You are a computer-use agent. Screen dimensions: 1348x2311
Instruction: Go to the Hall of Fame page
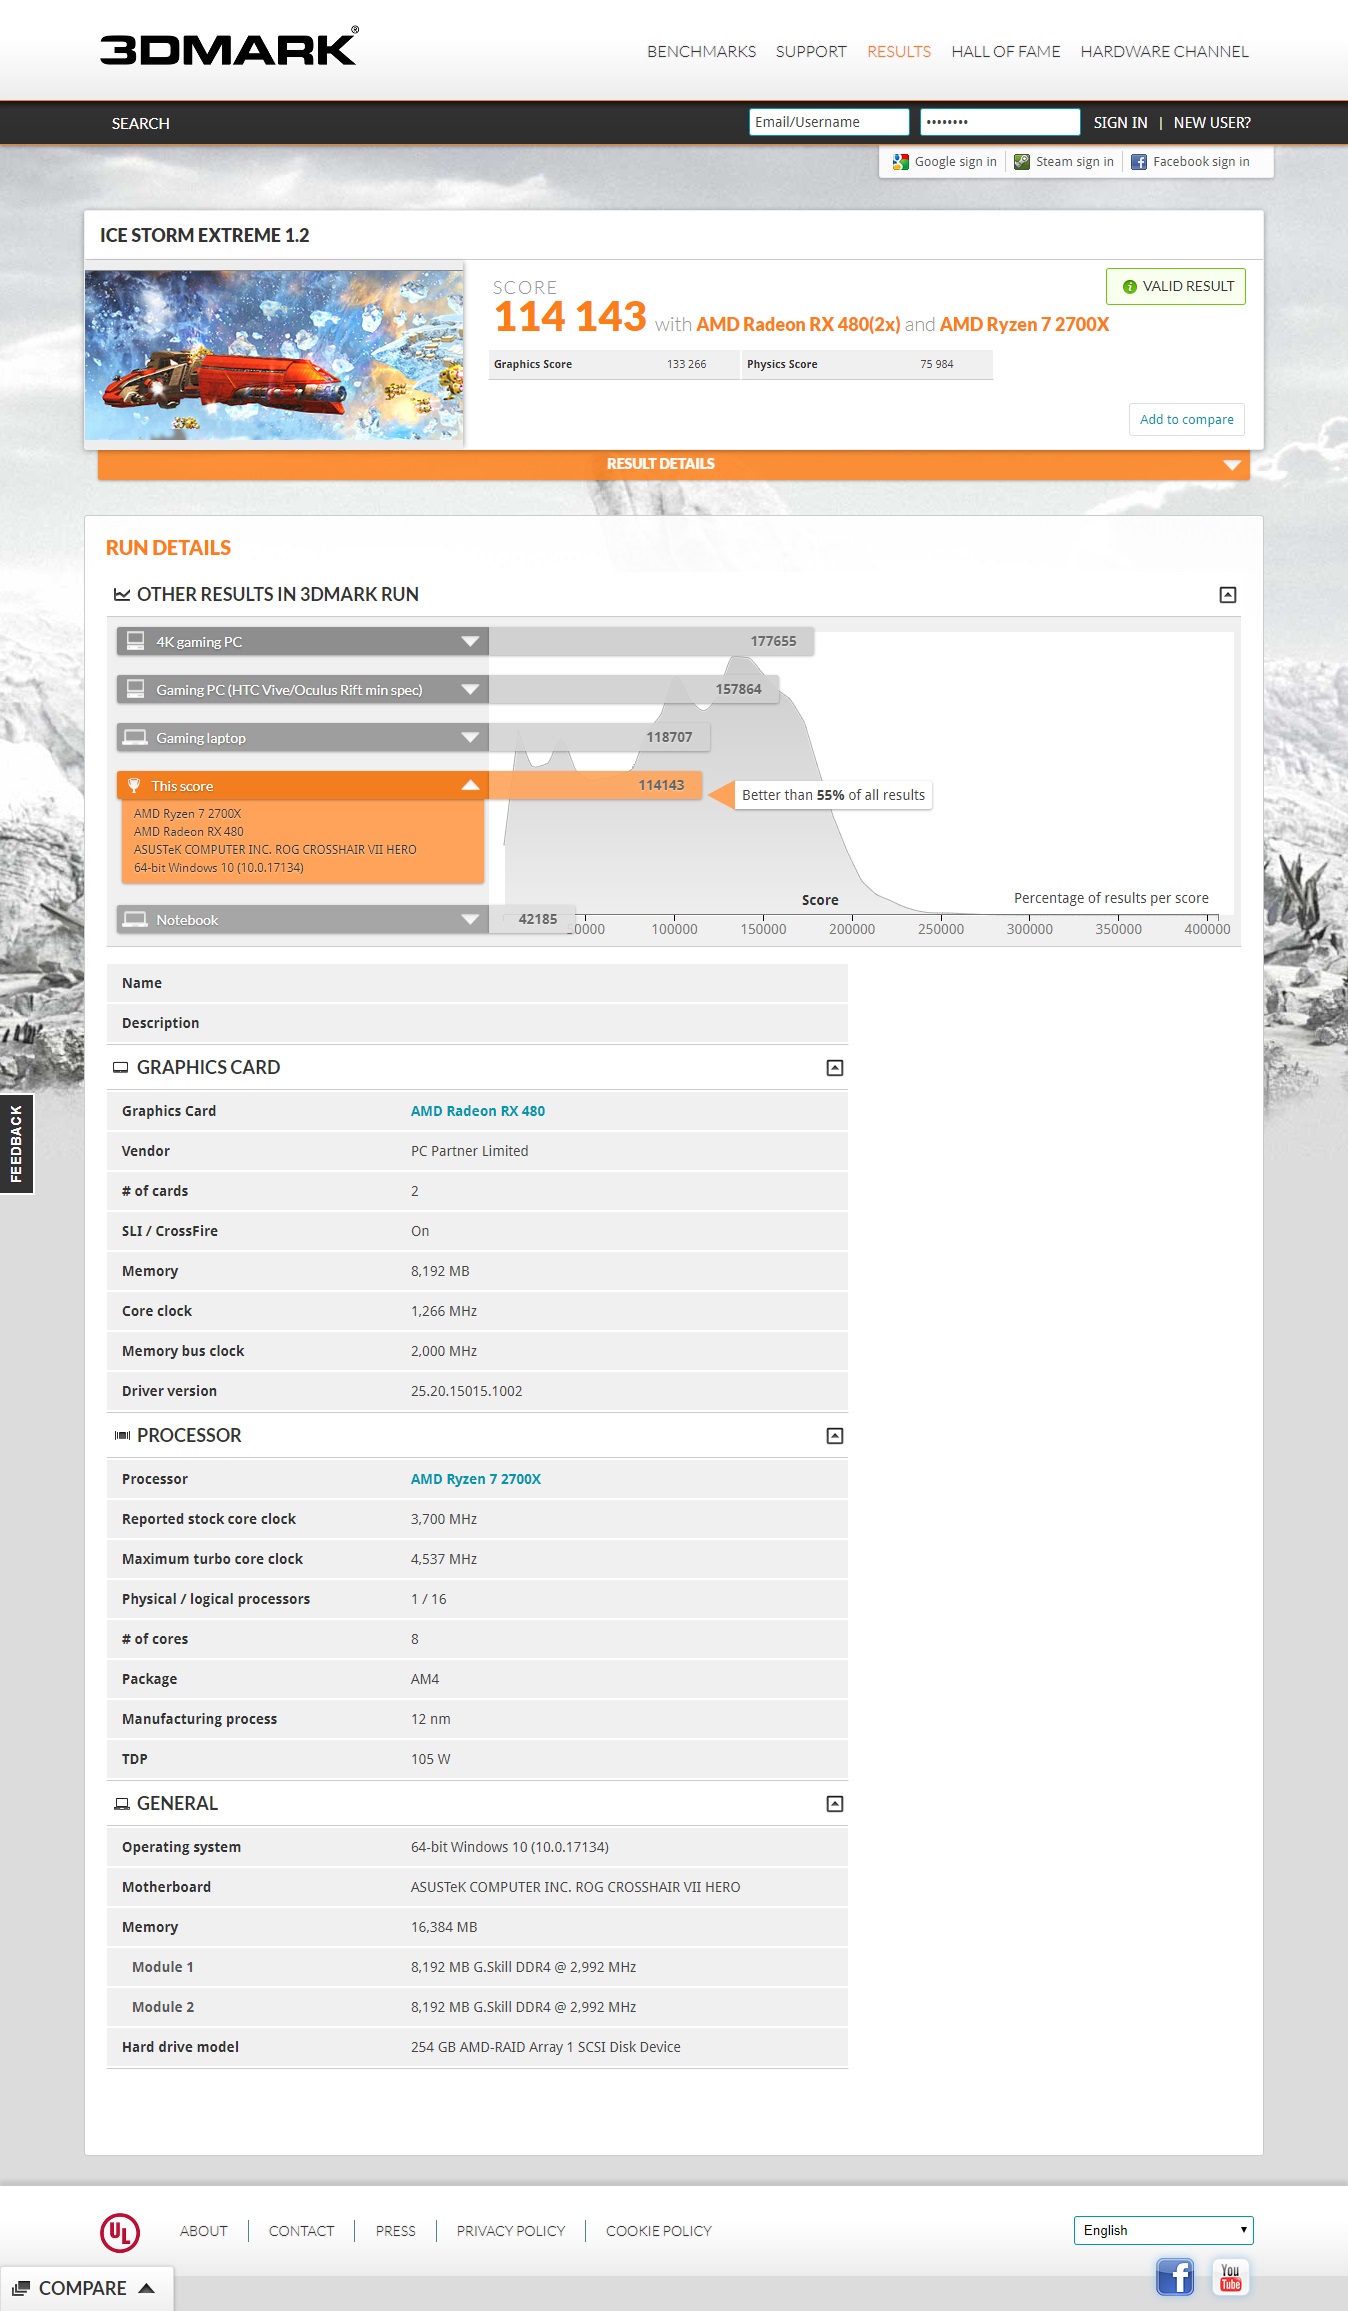tap(1005, 52)
